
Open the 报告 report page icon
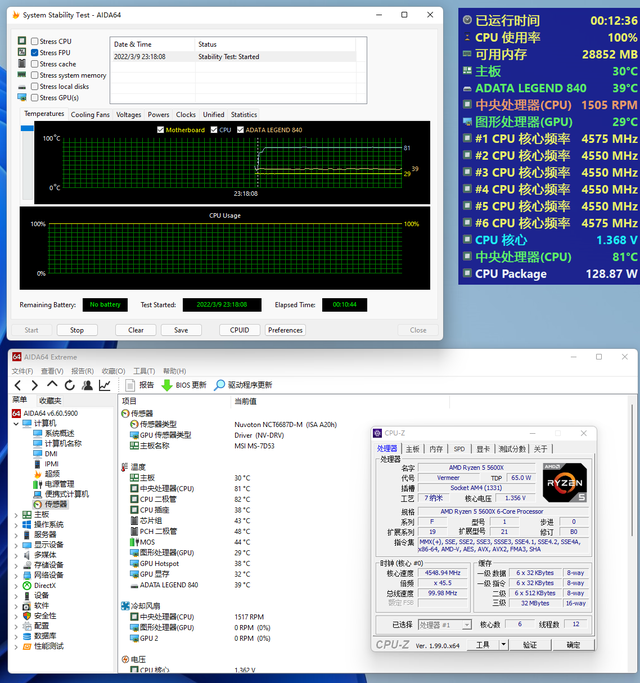point(130,385)
